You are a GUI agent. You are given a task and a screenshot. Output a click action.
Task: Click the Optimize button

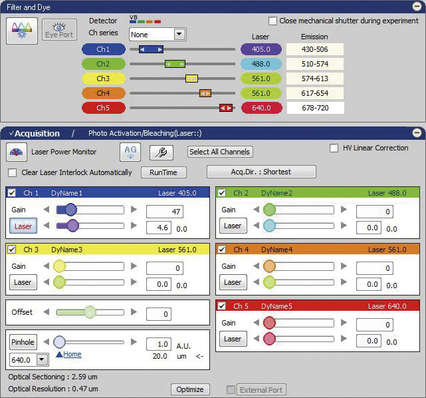(x=190, y=389)
